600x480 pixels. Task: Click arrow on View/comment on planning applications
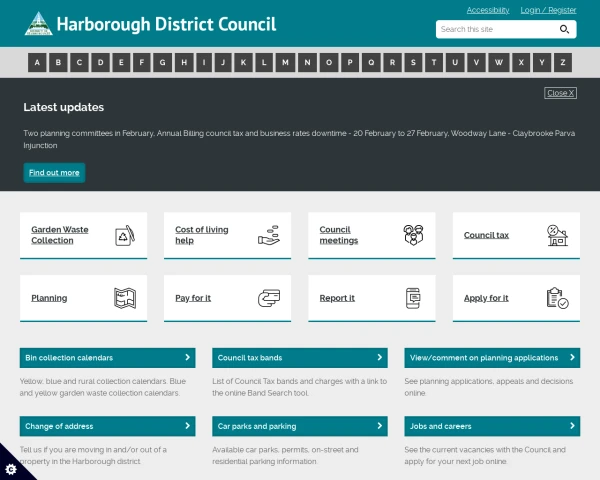click(x=572, y=357)
